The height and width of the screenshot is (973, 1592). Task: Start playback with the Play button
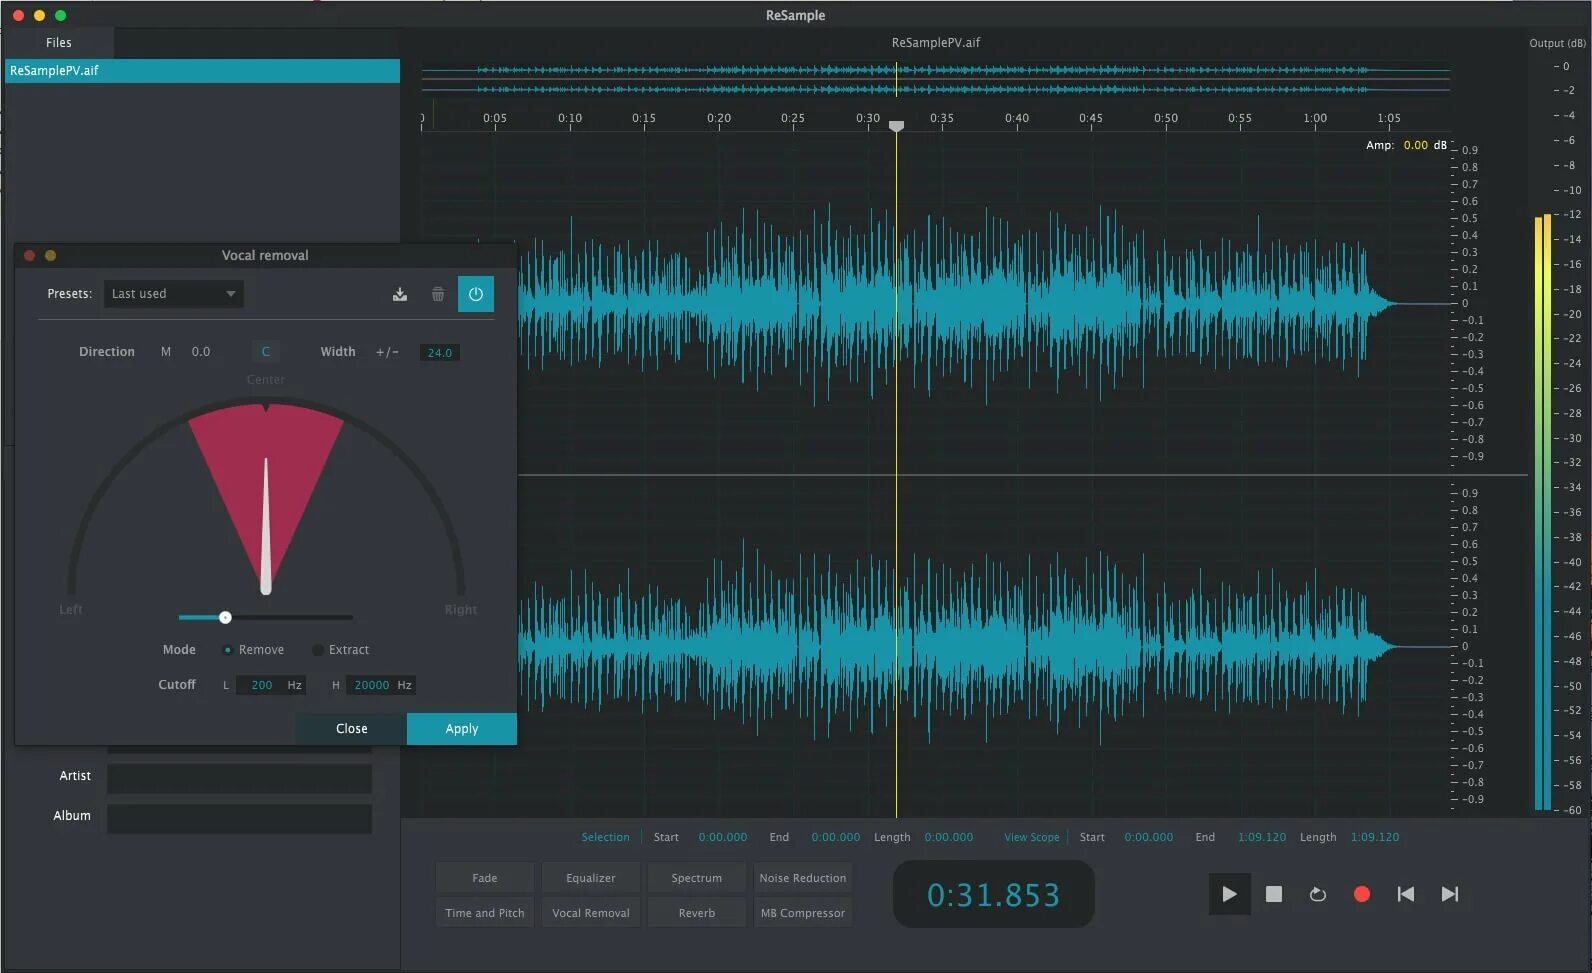tap(1229, 894)
